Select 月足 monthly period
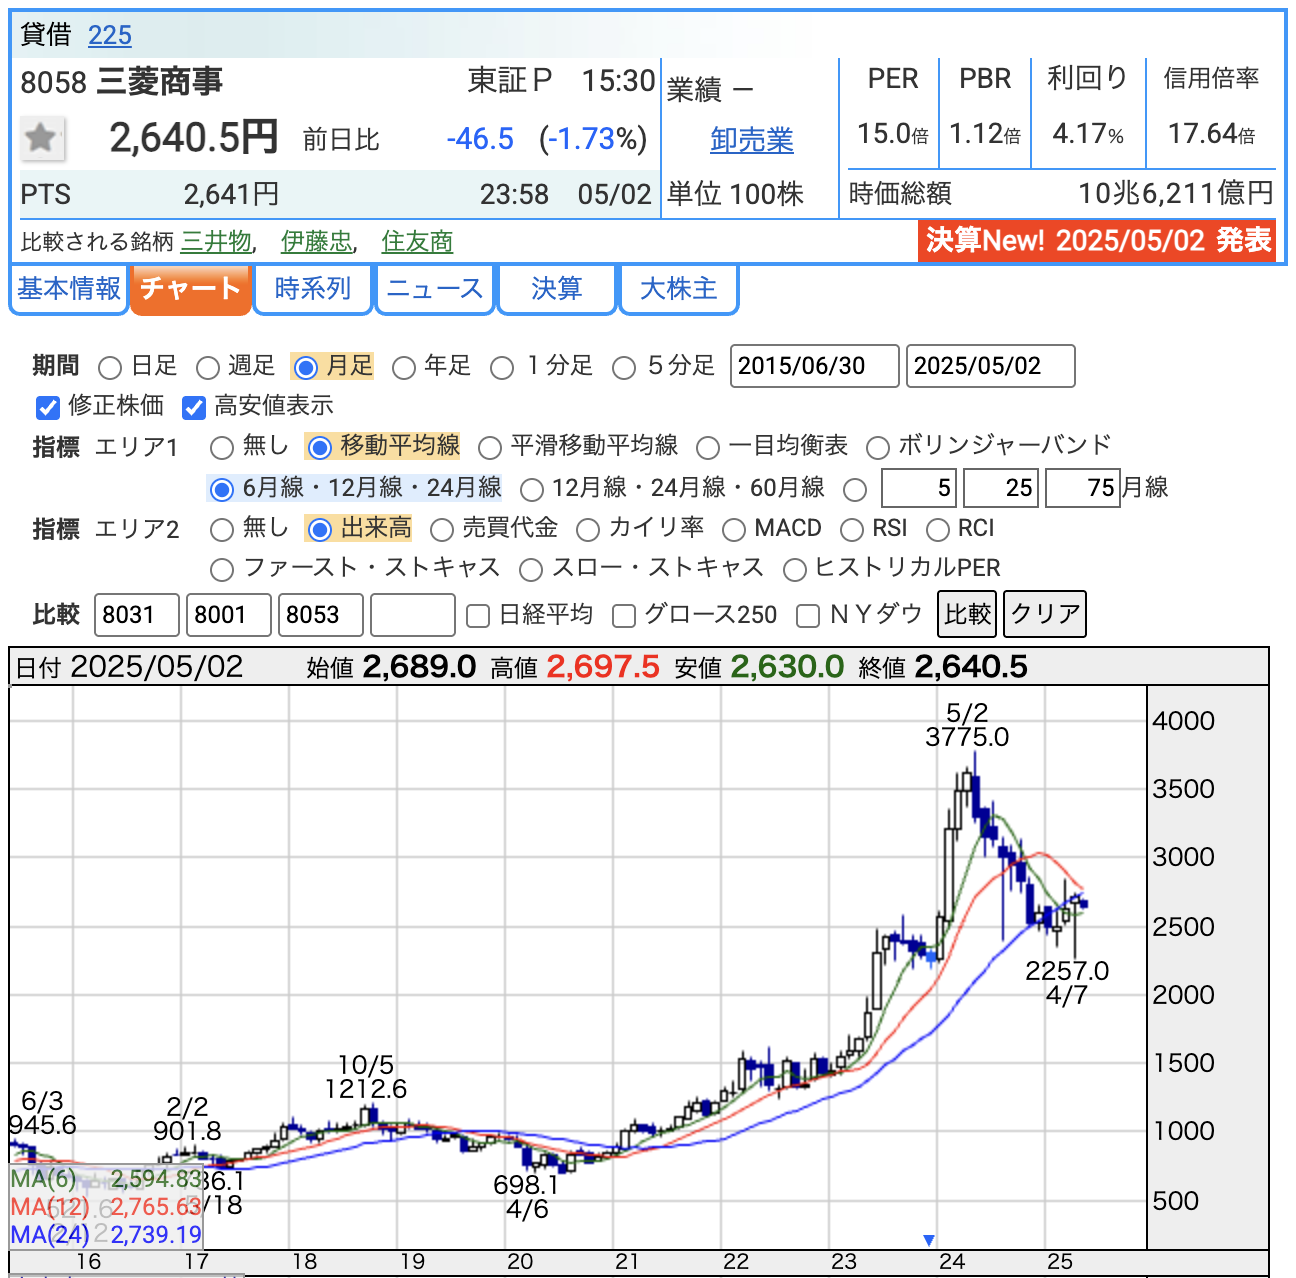 pyautogui.click(x=306, y=367)
